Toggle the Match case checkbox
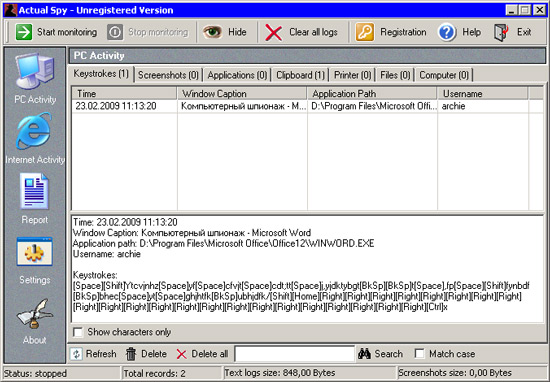 click(x=420, y=353)
